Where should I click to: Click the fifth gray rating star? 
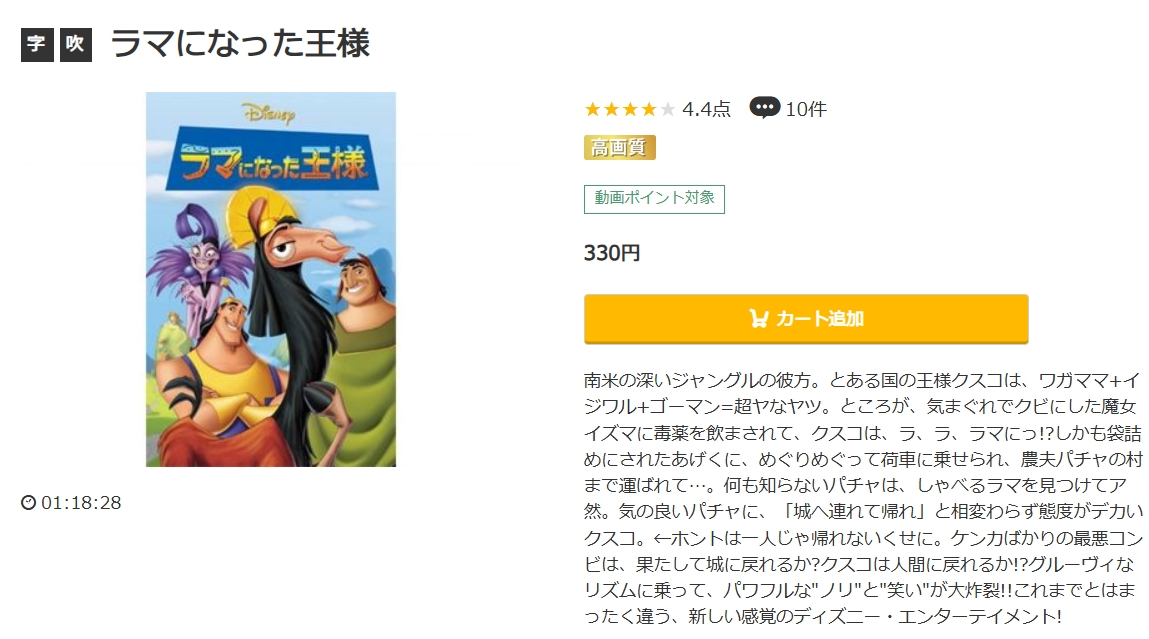click(667, 110)
